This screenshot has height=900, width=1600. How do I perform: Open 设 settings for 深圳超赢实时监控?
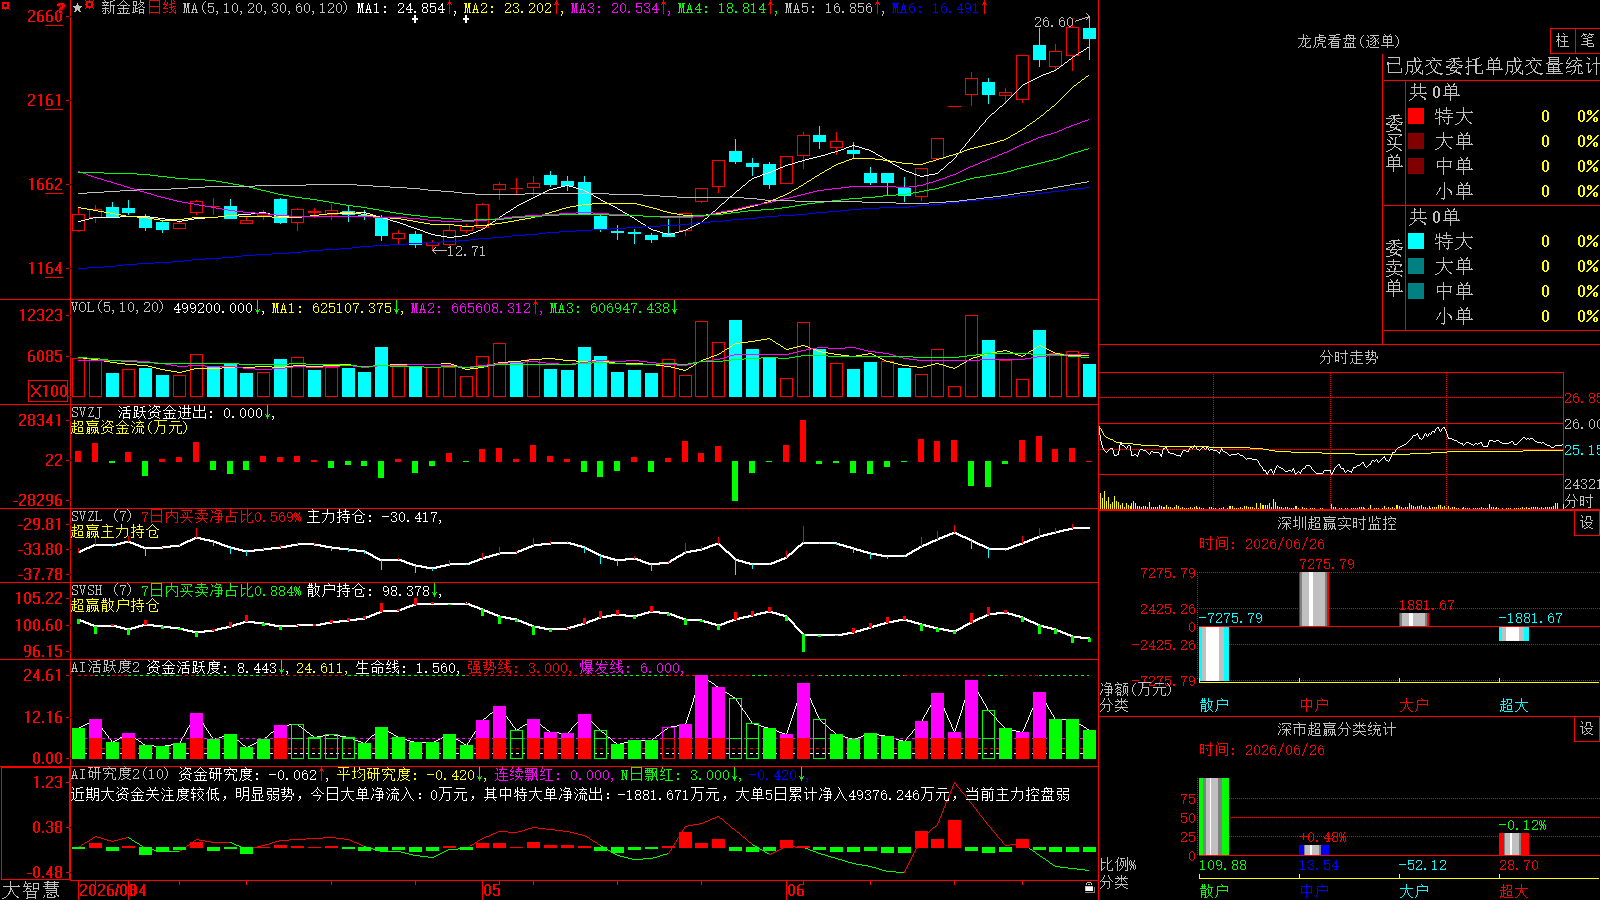click(1587, 523)
